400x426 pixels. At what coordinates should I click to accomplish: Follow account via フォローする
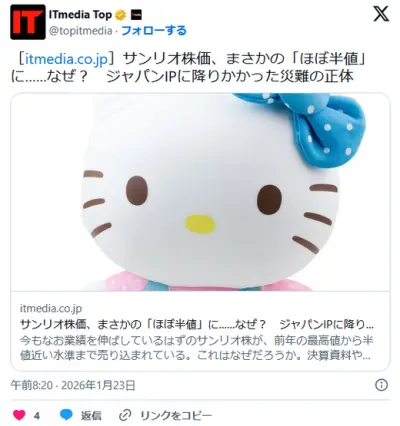[154, 31]
